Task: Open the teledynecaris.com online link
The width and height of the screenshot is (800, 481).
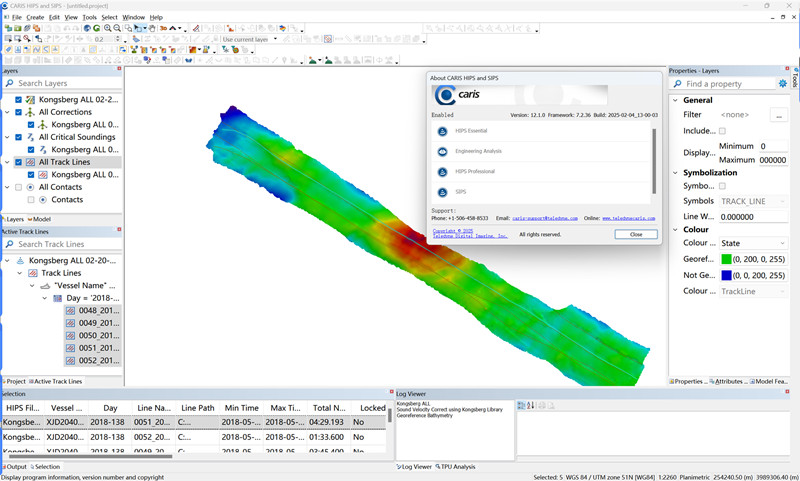Action: (x=629, y=218)
